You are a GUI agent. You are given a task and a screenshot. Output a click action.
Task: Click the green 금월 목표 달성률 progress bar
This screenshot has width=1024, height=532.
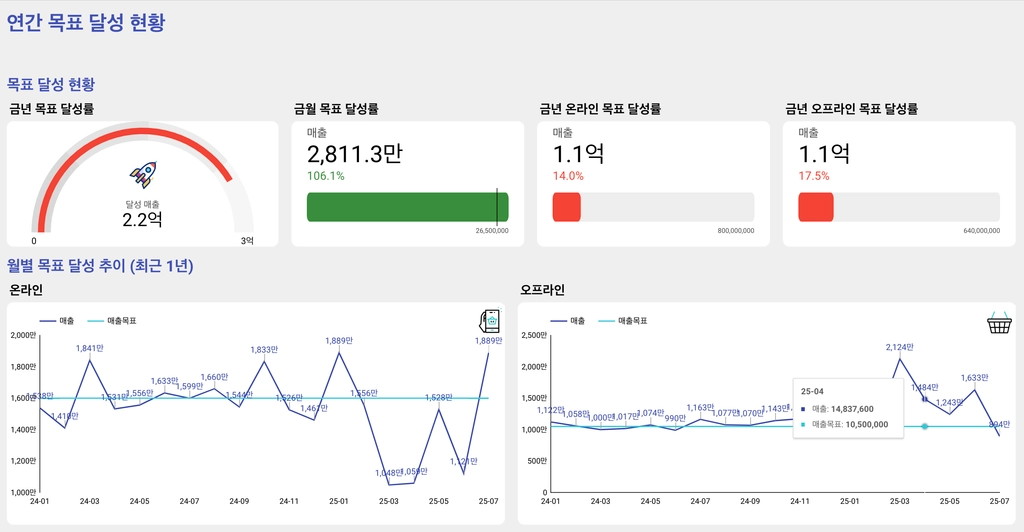pyautogui.click(x=408, y=207)
